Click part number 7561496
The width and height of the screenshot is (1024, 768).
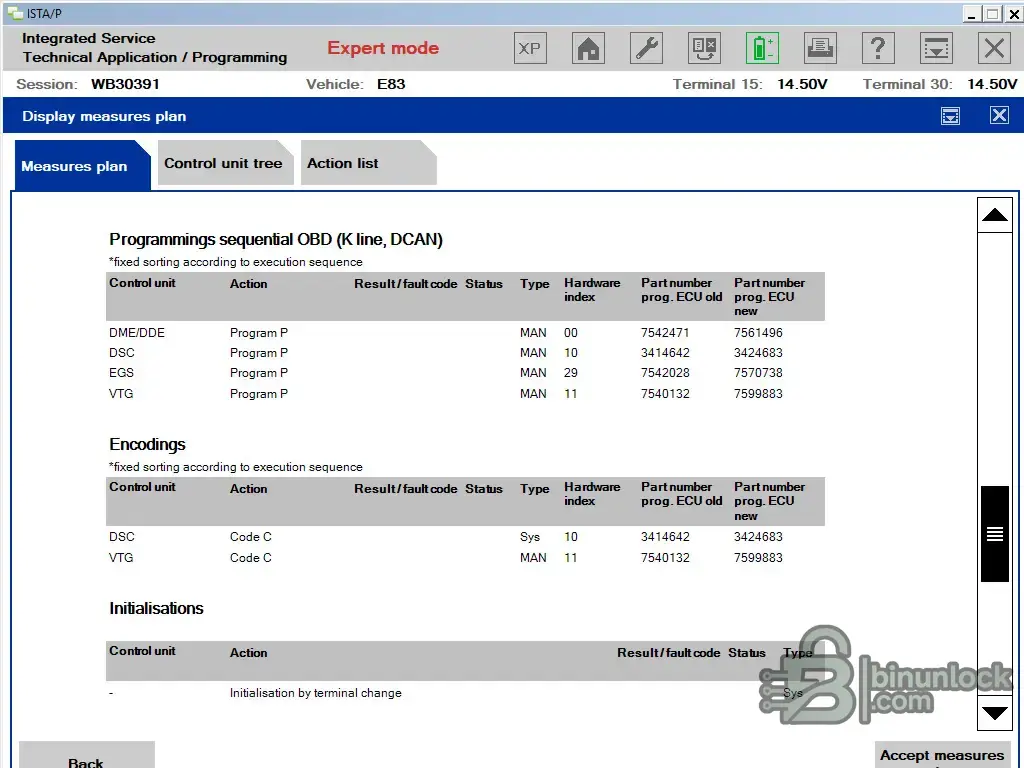click(758, 333)
